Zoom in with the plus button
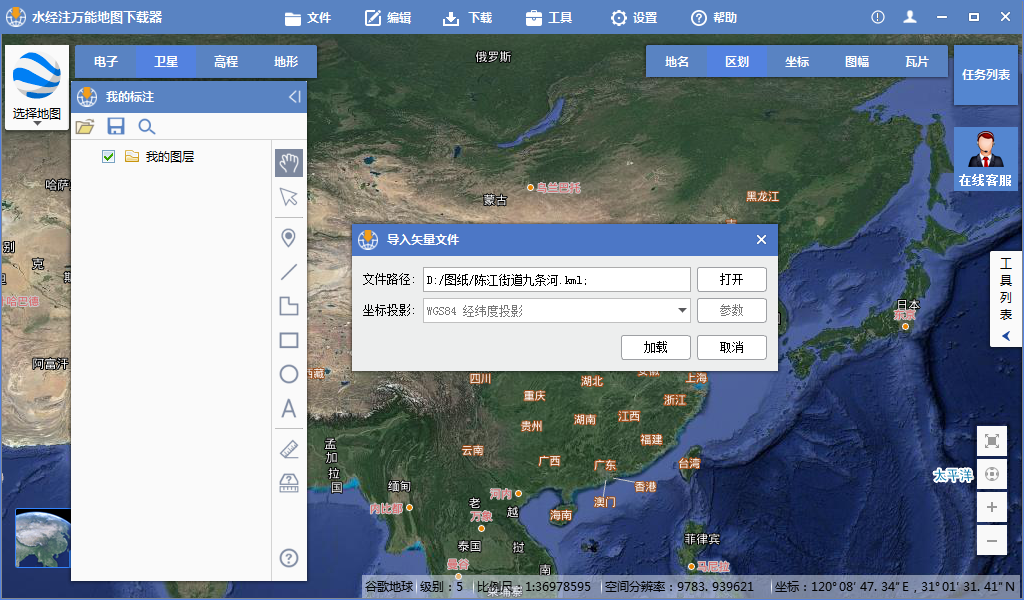Image resolution: width=1024 pixels, height=600 pixels. [991, 507]
